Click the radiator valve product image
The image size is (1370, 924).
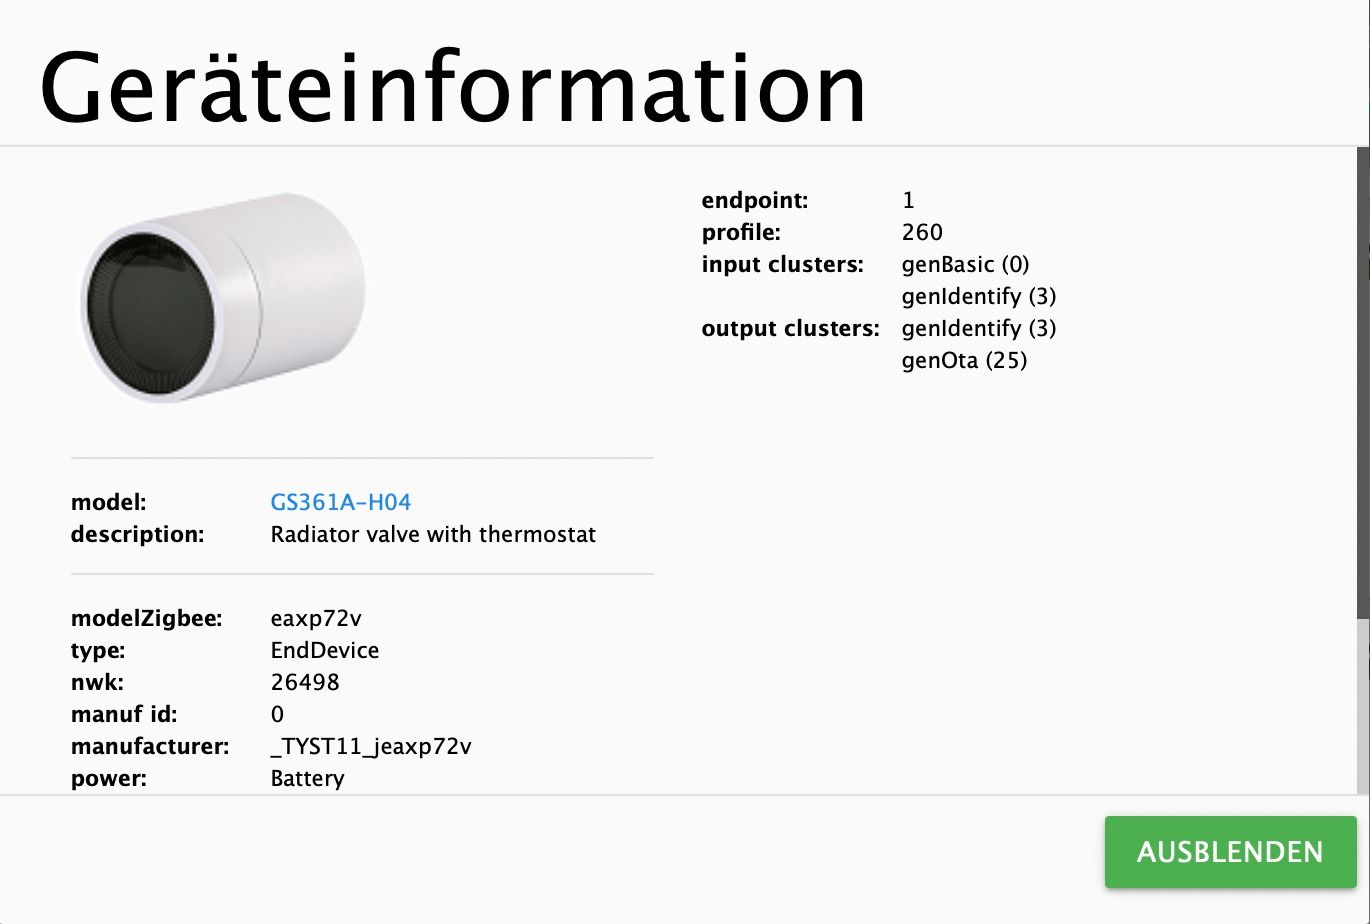point(223,296)
